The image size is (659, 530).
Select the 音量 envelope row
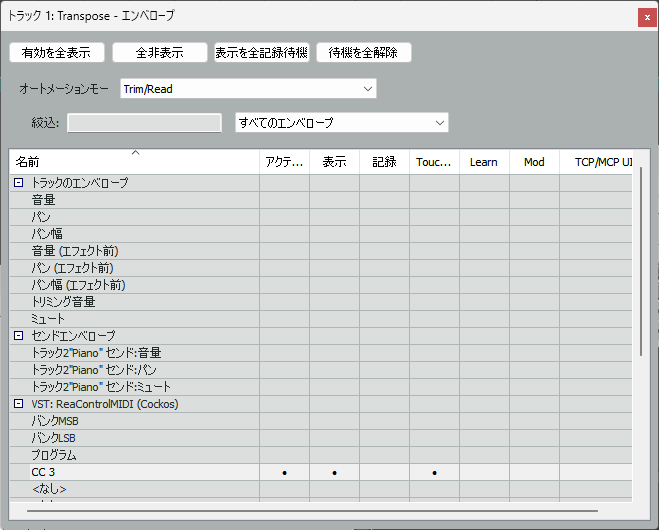tap(43, 200)
